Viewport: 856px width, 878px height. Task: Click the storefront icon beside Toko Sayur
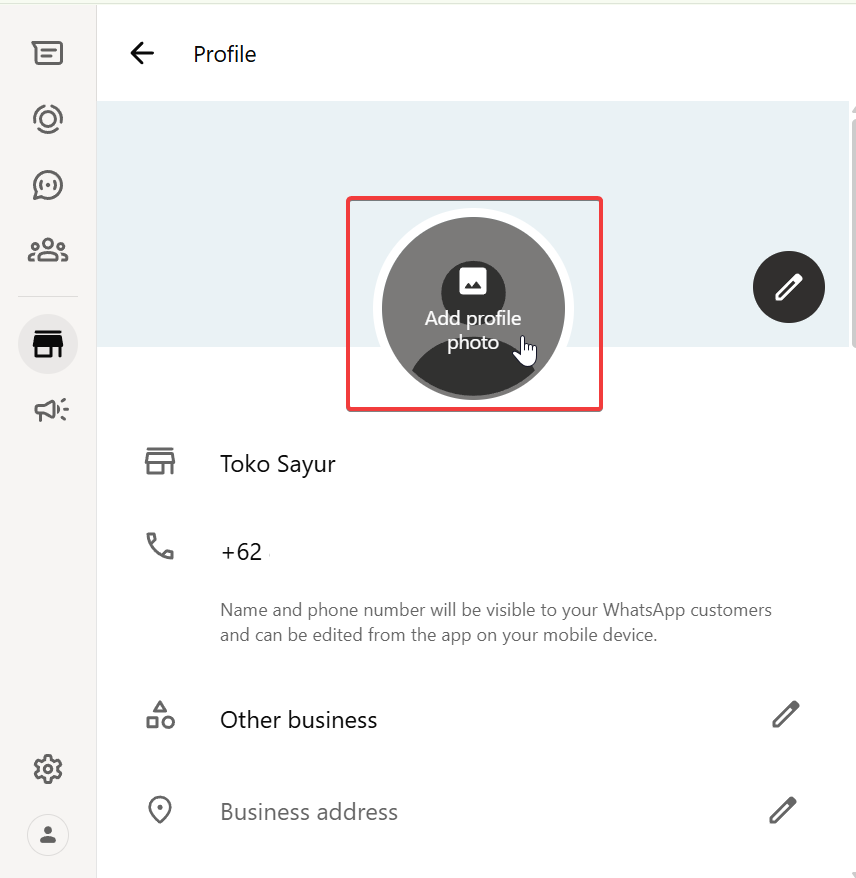(x=160, y=461)
